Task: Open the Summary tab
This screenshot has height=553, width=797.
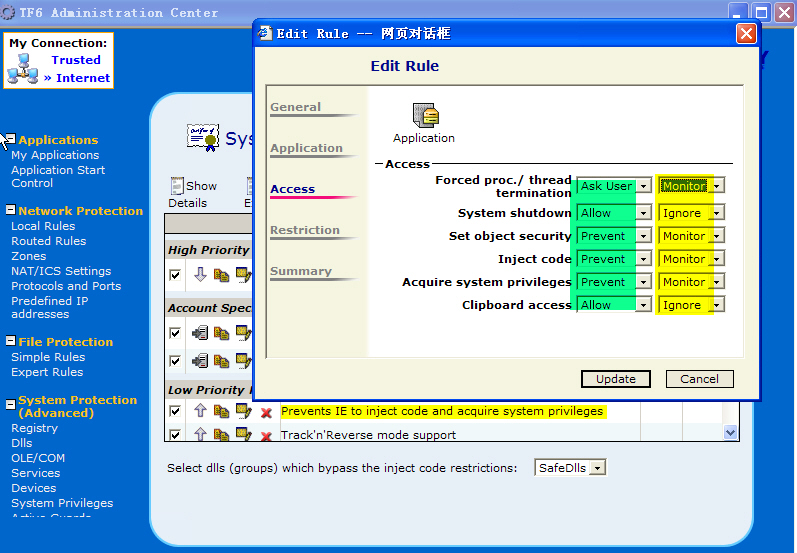Action: click(300, 271)
